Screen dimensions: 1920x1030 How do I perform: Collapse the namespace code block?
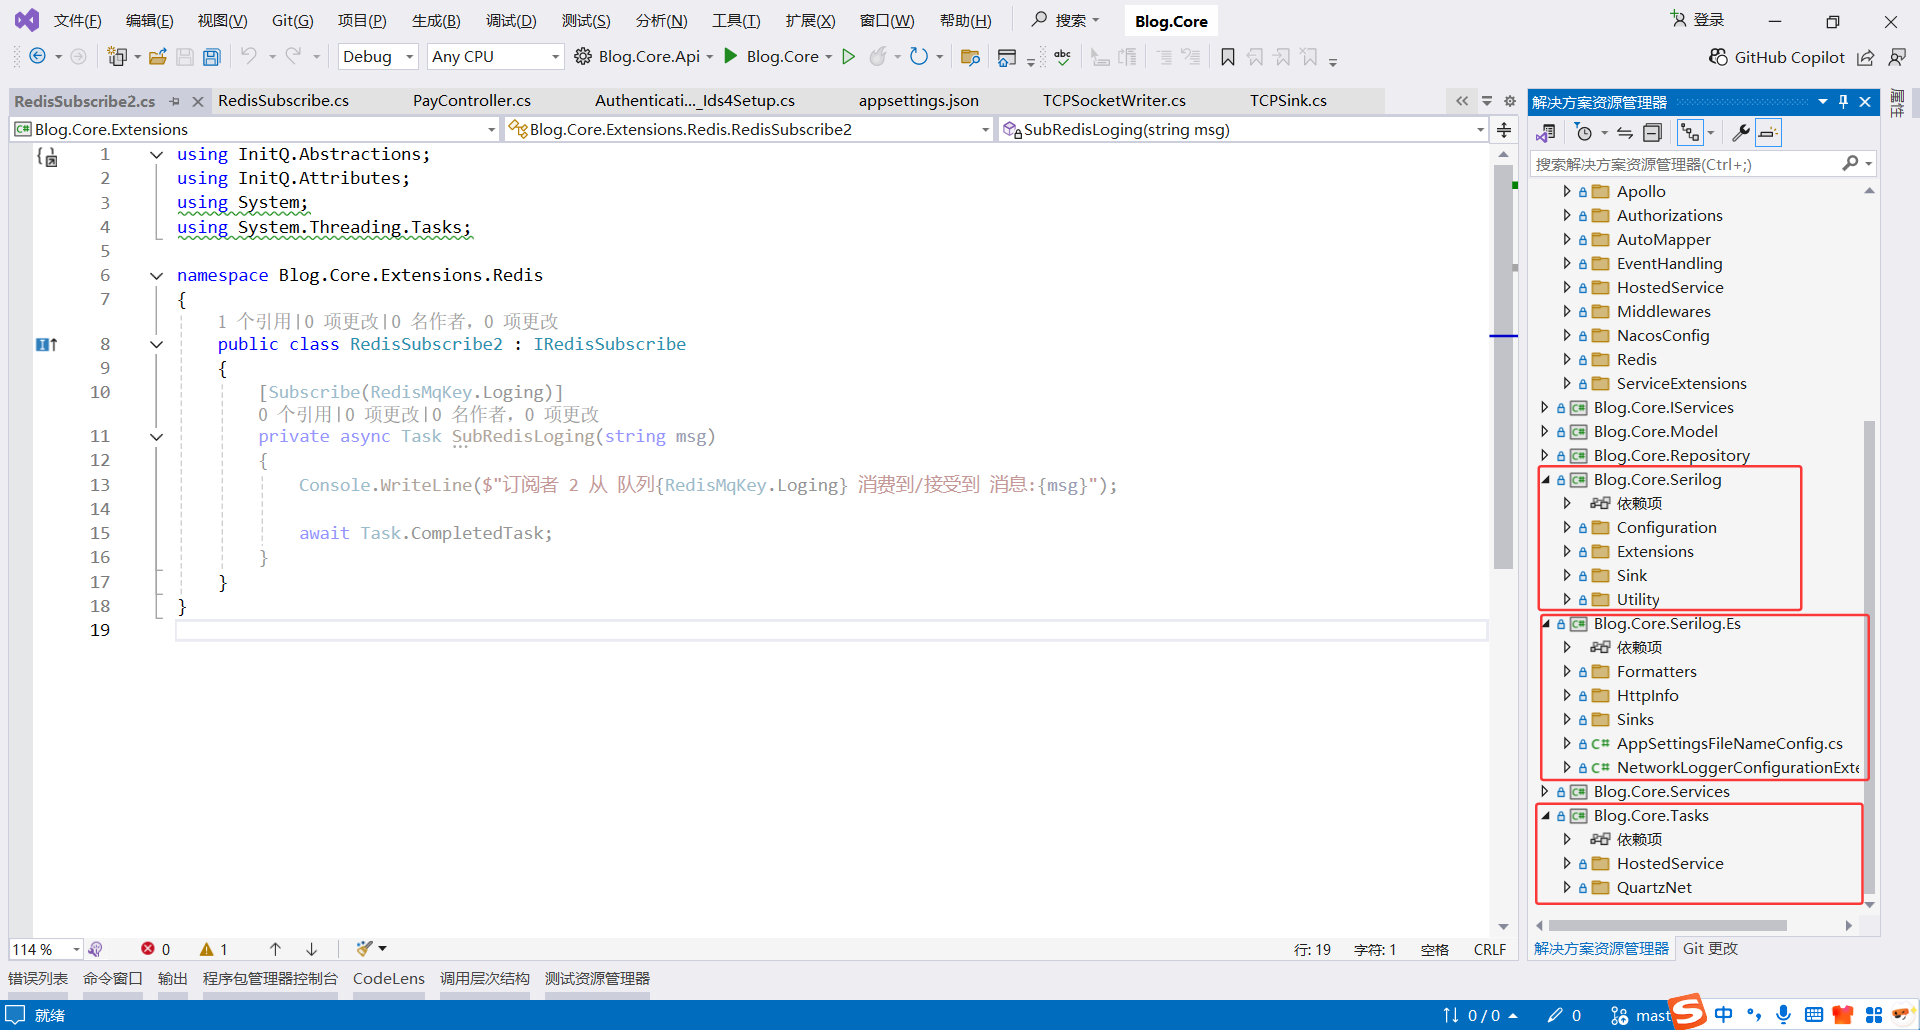[156, 275]
